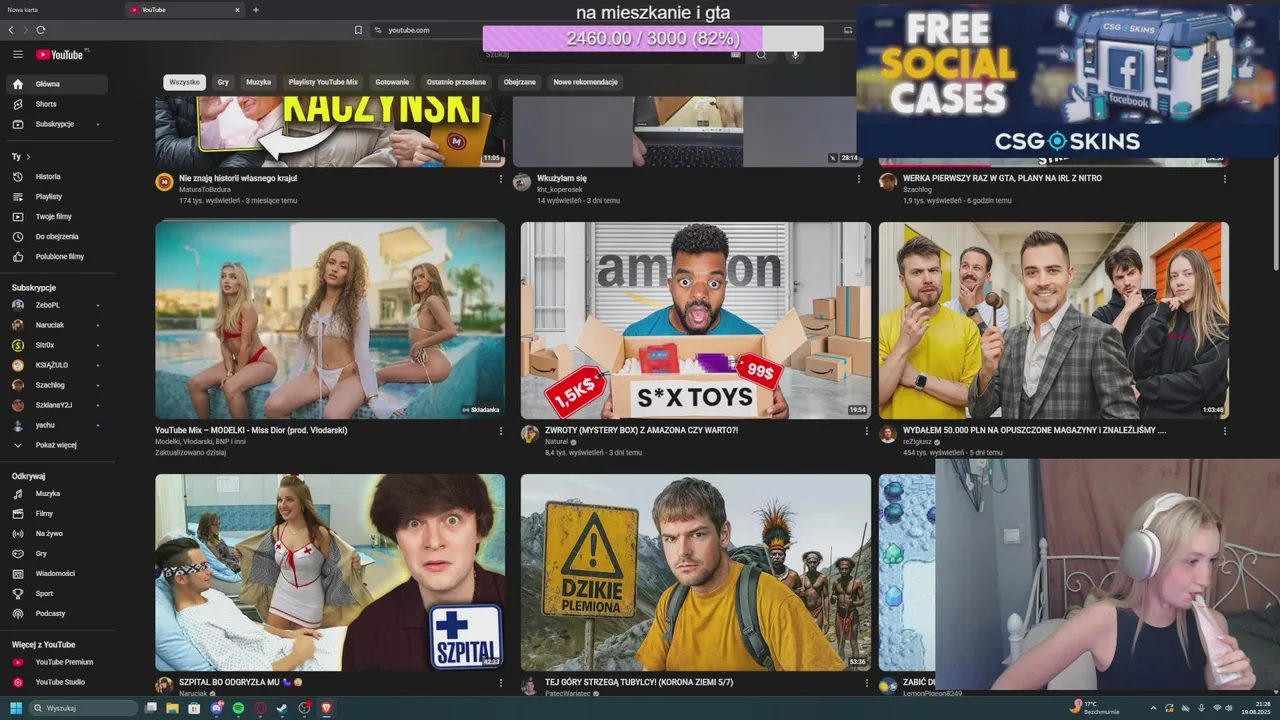This screenshot has width=1280, height=720.
Task: Open MODELKI Miss Dior mix thumbnail
Action: (330, 320)
